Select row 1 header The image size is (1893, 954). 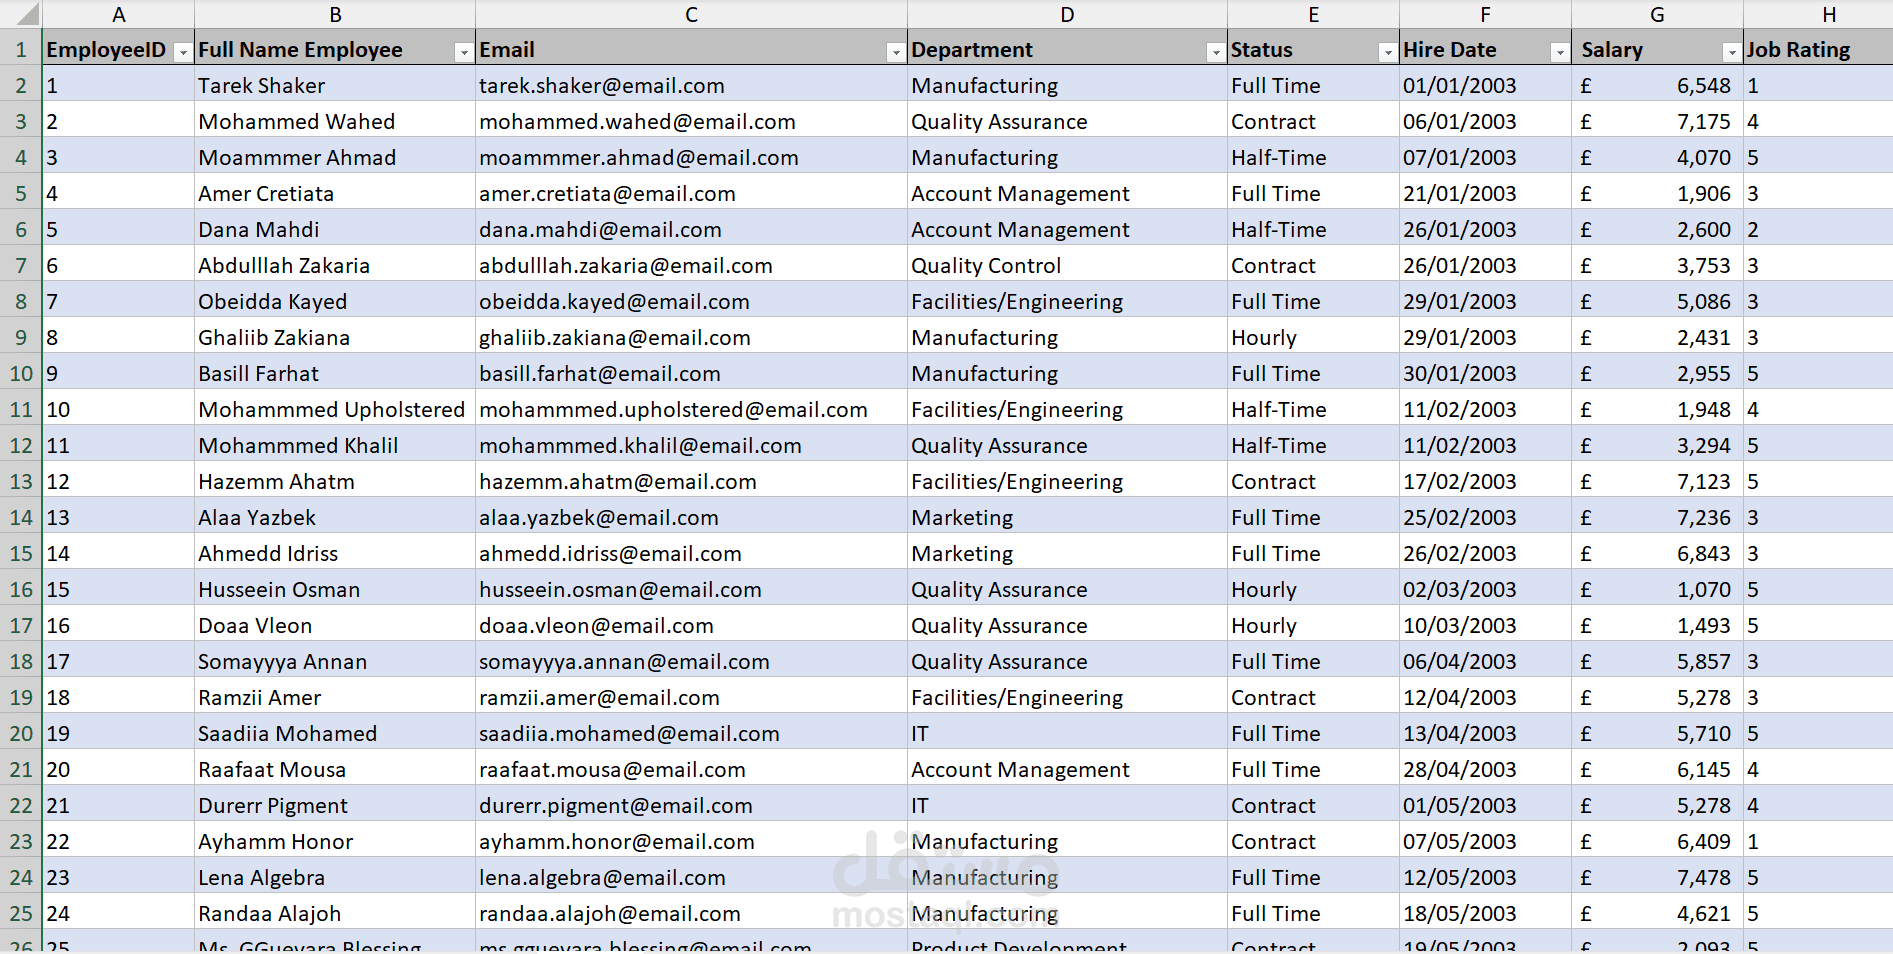(21, 49)
